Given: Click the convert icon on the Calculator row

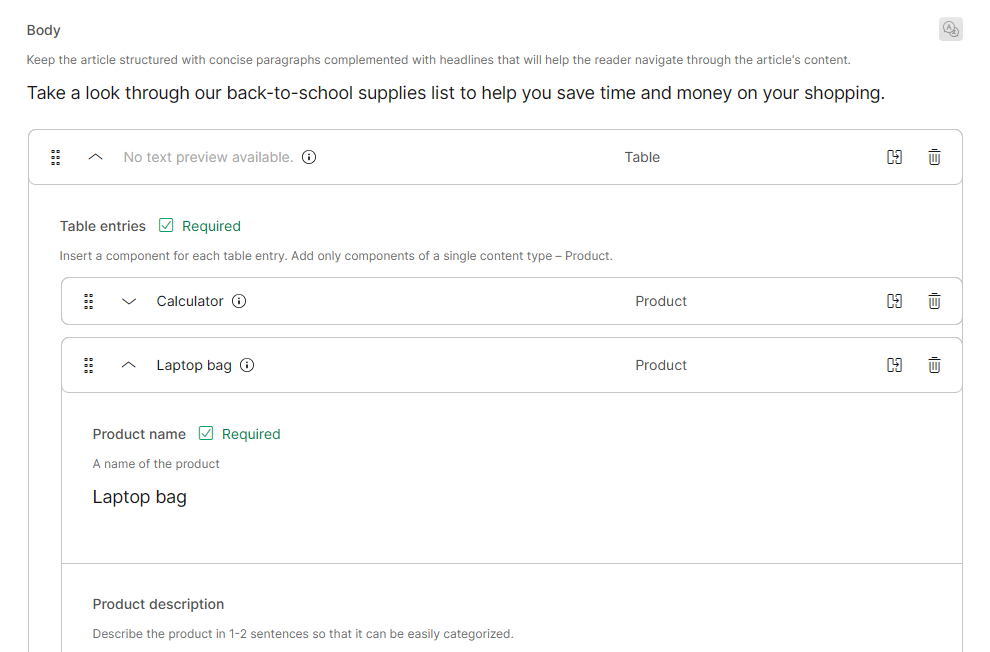Looking at the screenshot, I should point(895,301).
